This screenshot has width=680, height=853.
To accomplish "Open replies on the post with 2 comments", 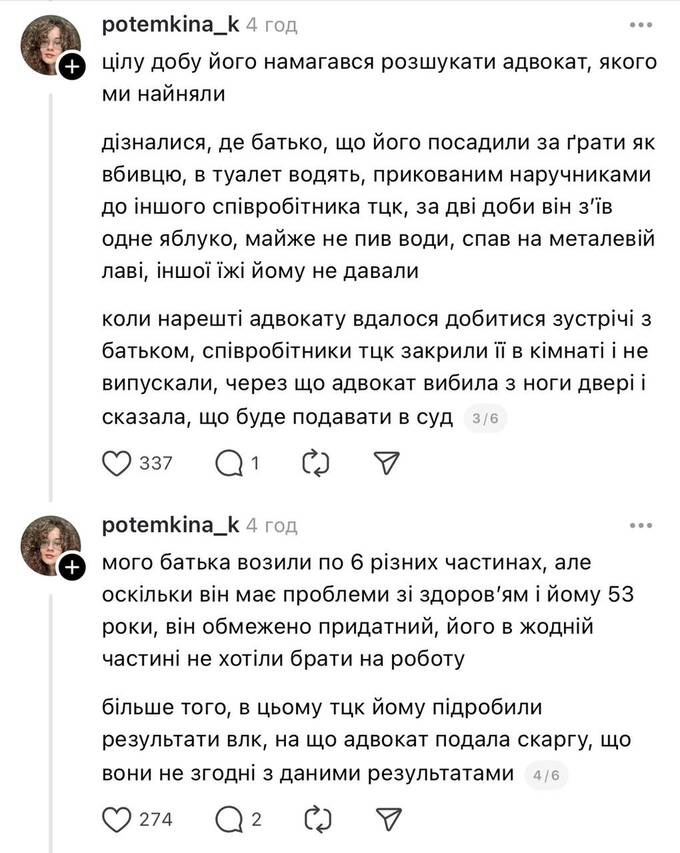I will point(229,820).
